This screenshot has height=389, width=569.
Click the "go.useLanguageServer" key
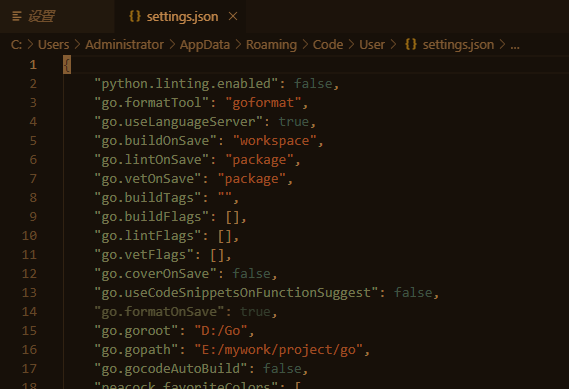coord(178,122)
